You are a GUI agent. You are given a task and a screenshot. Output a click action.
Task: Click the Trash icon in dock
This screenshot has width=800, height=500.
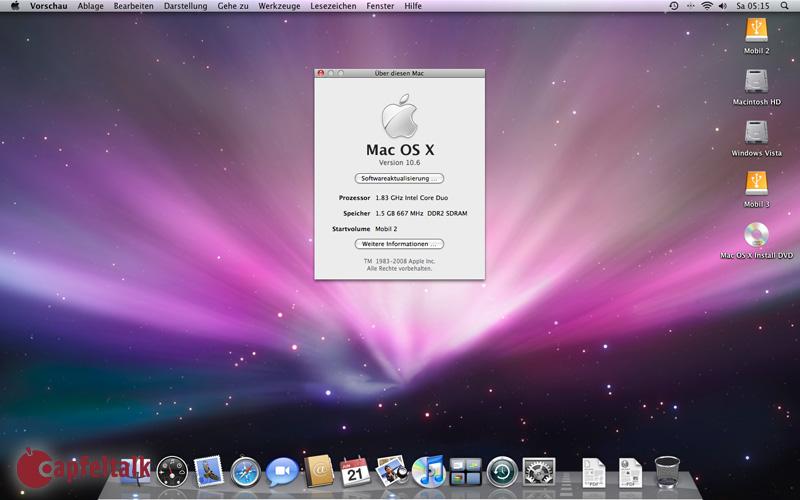(667, 470)
